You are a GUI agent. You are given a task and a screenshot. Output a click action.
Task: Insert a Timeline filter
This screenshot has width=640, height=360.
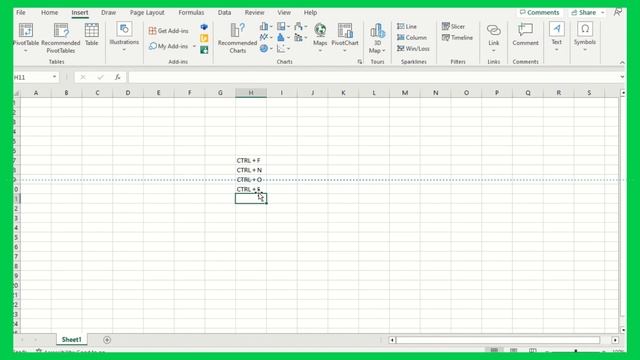click(x=458, y=37)
